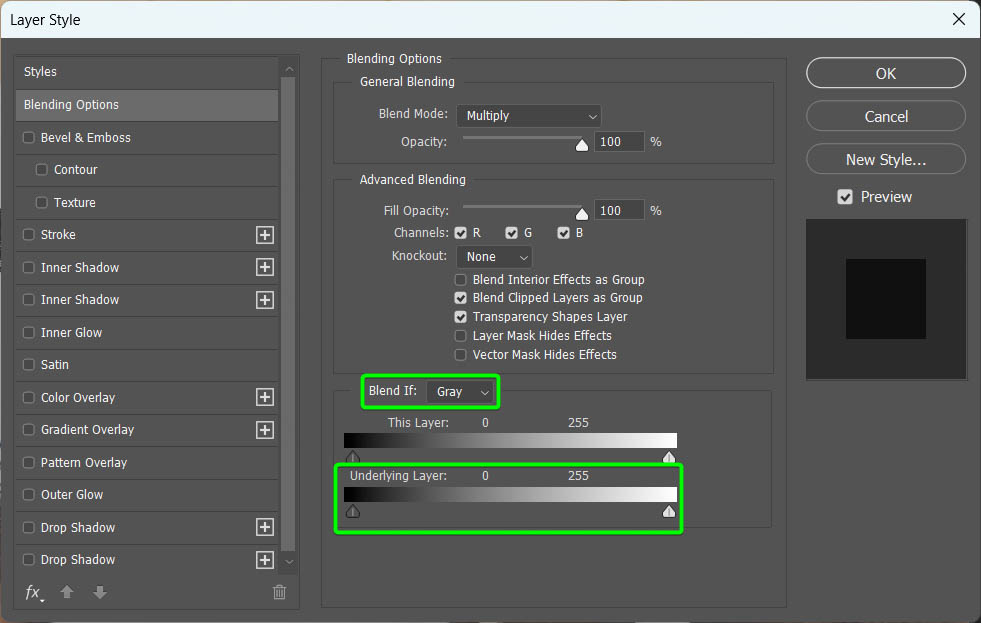Click styles list scrollbar up arrow
The width and height of the screenshot is (981, 623).
(x=289, y=69)
